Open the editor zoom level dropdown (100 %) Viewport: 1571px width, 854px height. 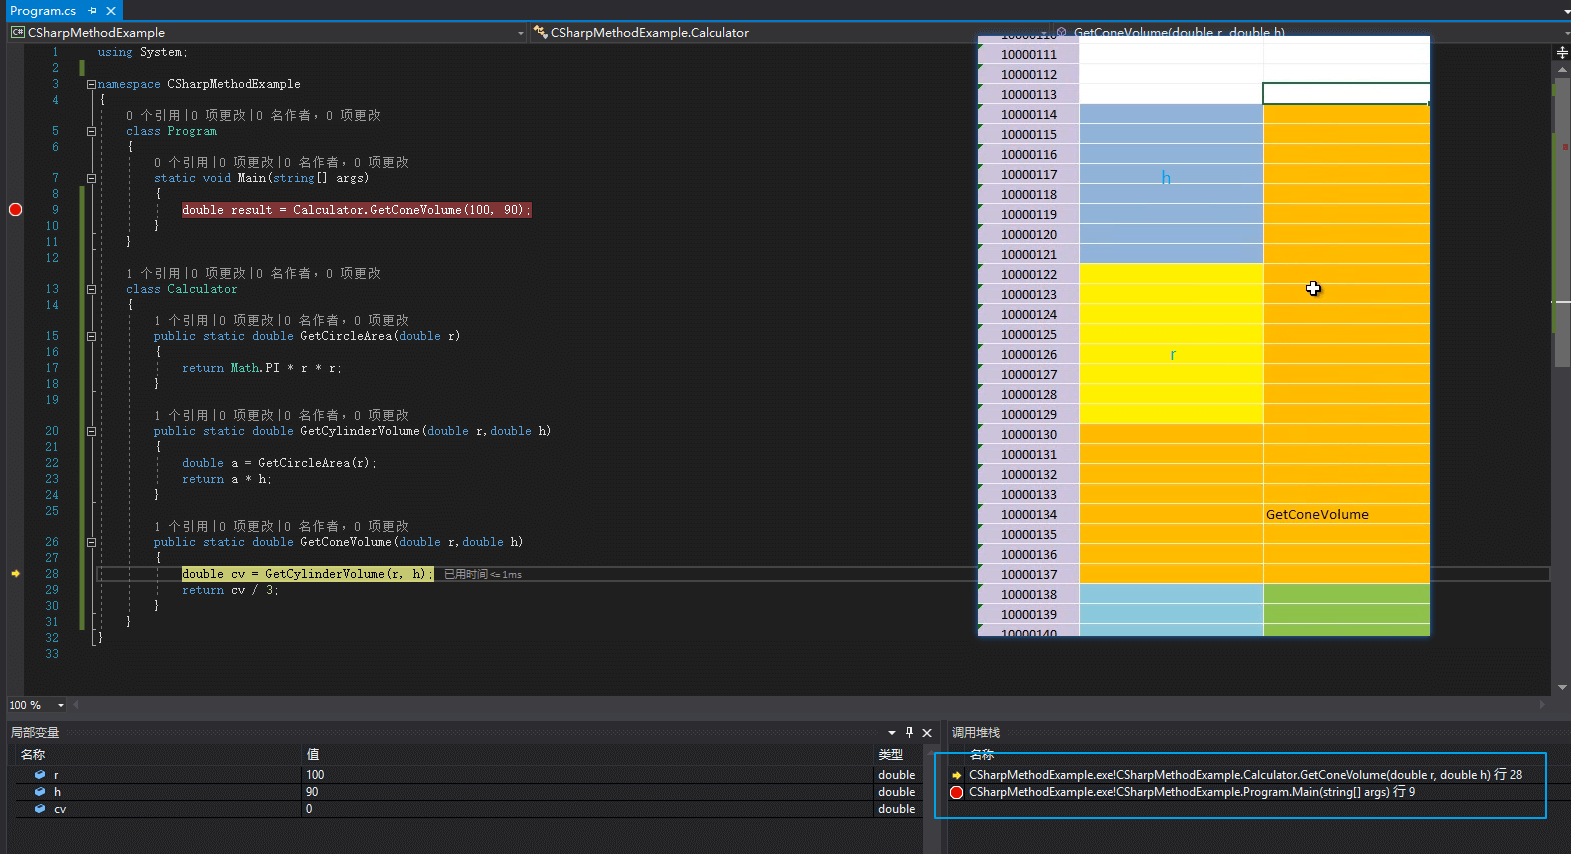(x=61, y=706)
